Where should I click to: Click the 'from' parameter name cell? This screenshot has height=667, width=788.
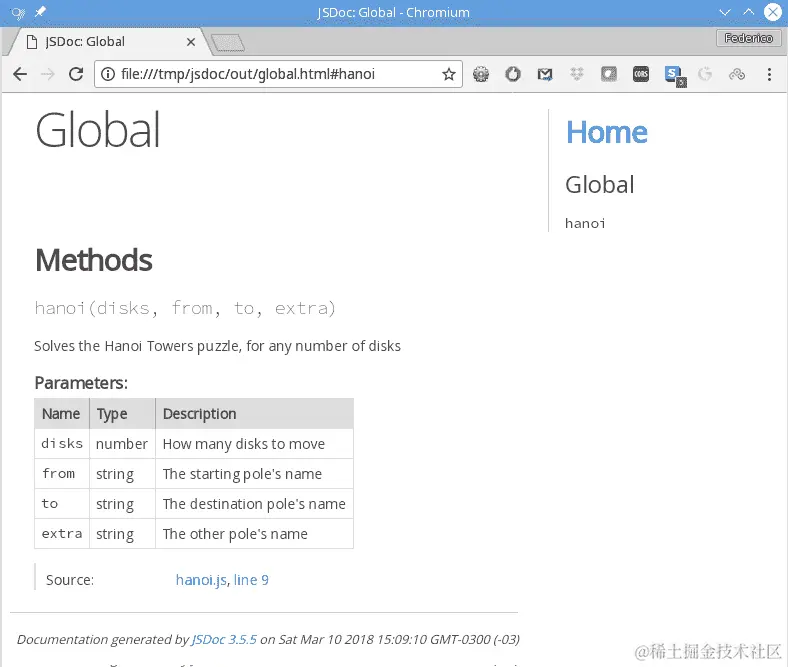[62, 473]
